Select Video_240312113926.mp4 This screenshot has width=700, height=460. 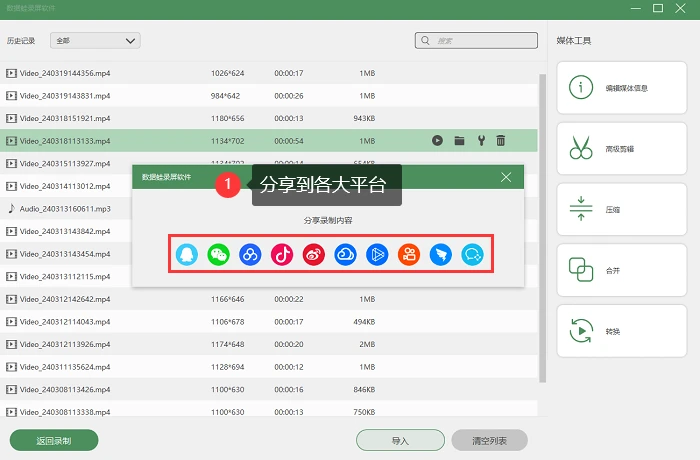[x=269, y=344]
